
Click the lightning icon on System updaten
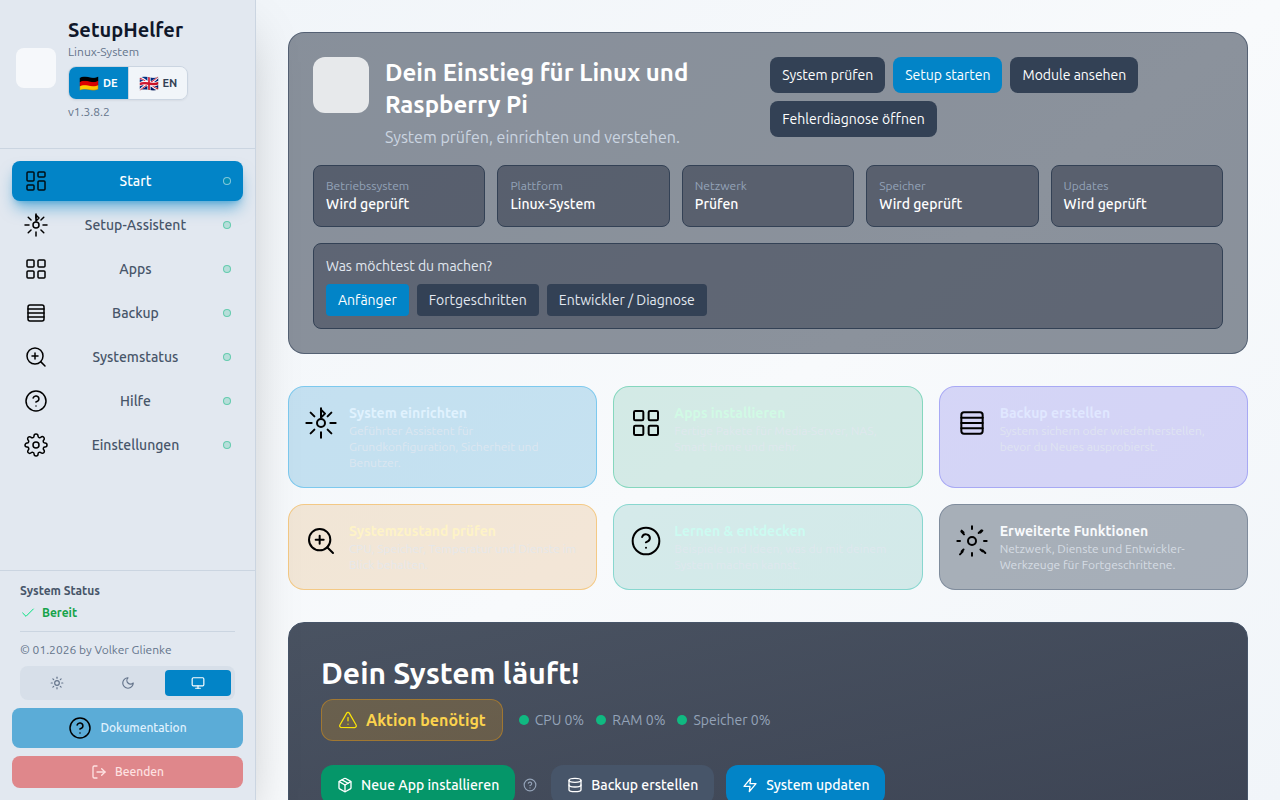coord(750,785)
